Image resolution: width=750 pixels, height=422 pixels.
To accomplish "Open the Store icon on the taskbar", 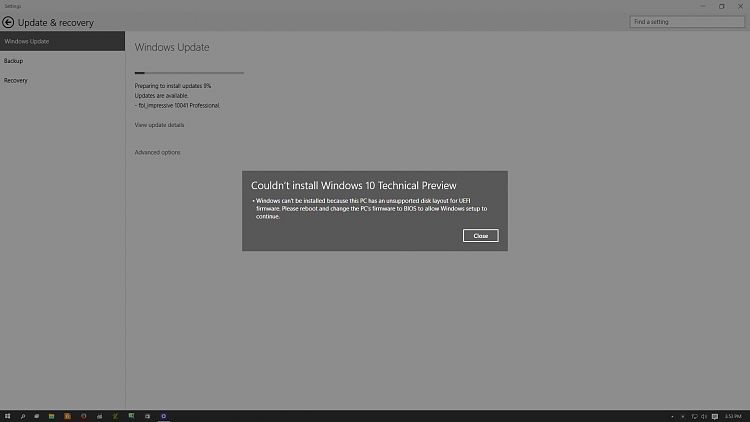I will pyautogui.click(x=147, y=416).
